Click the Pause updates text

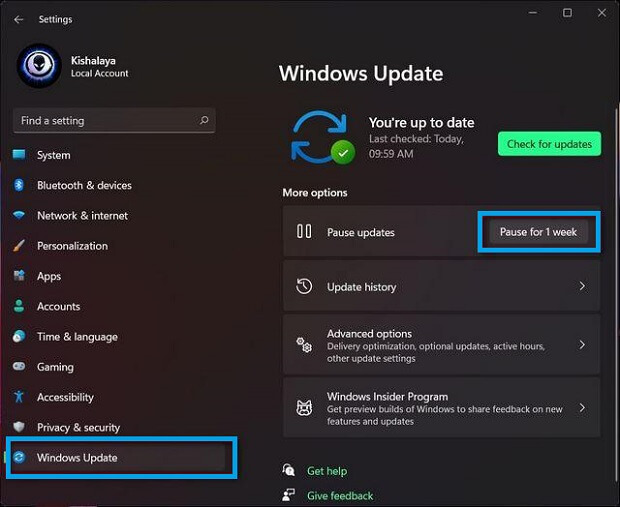pos(361,233)
